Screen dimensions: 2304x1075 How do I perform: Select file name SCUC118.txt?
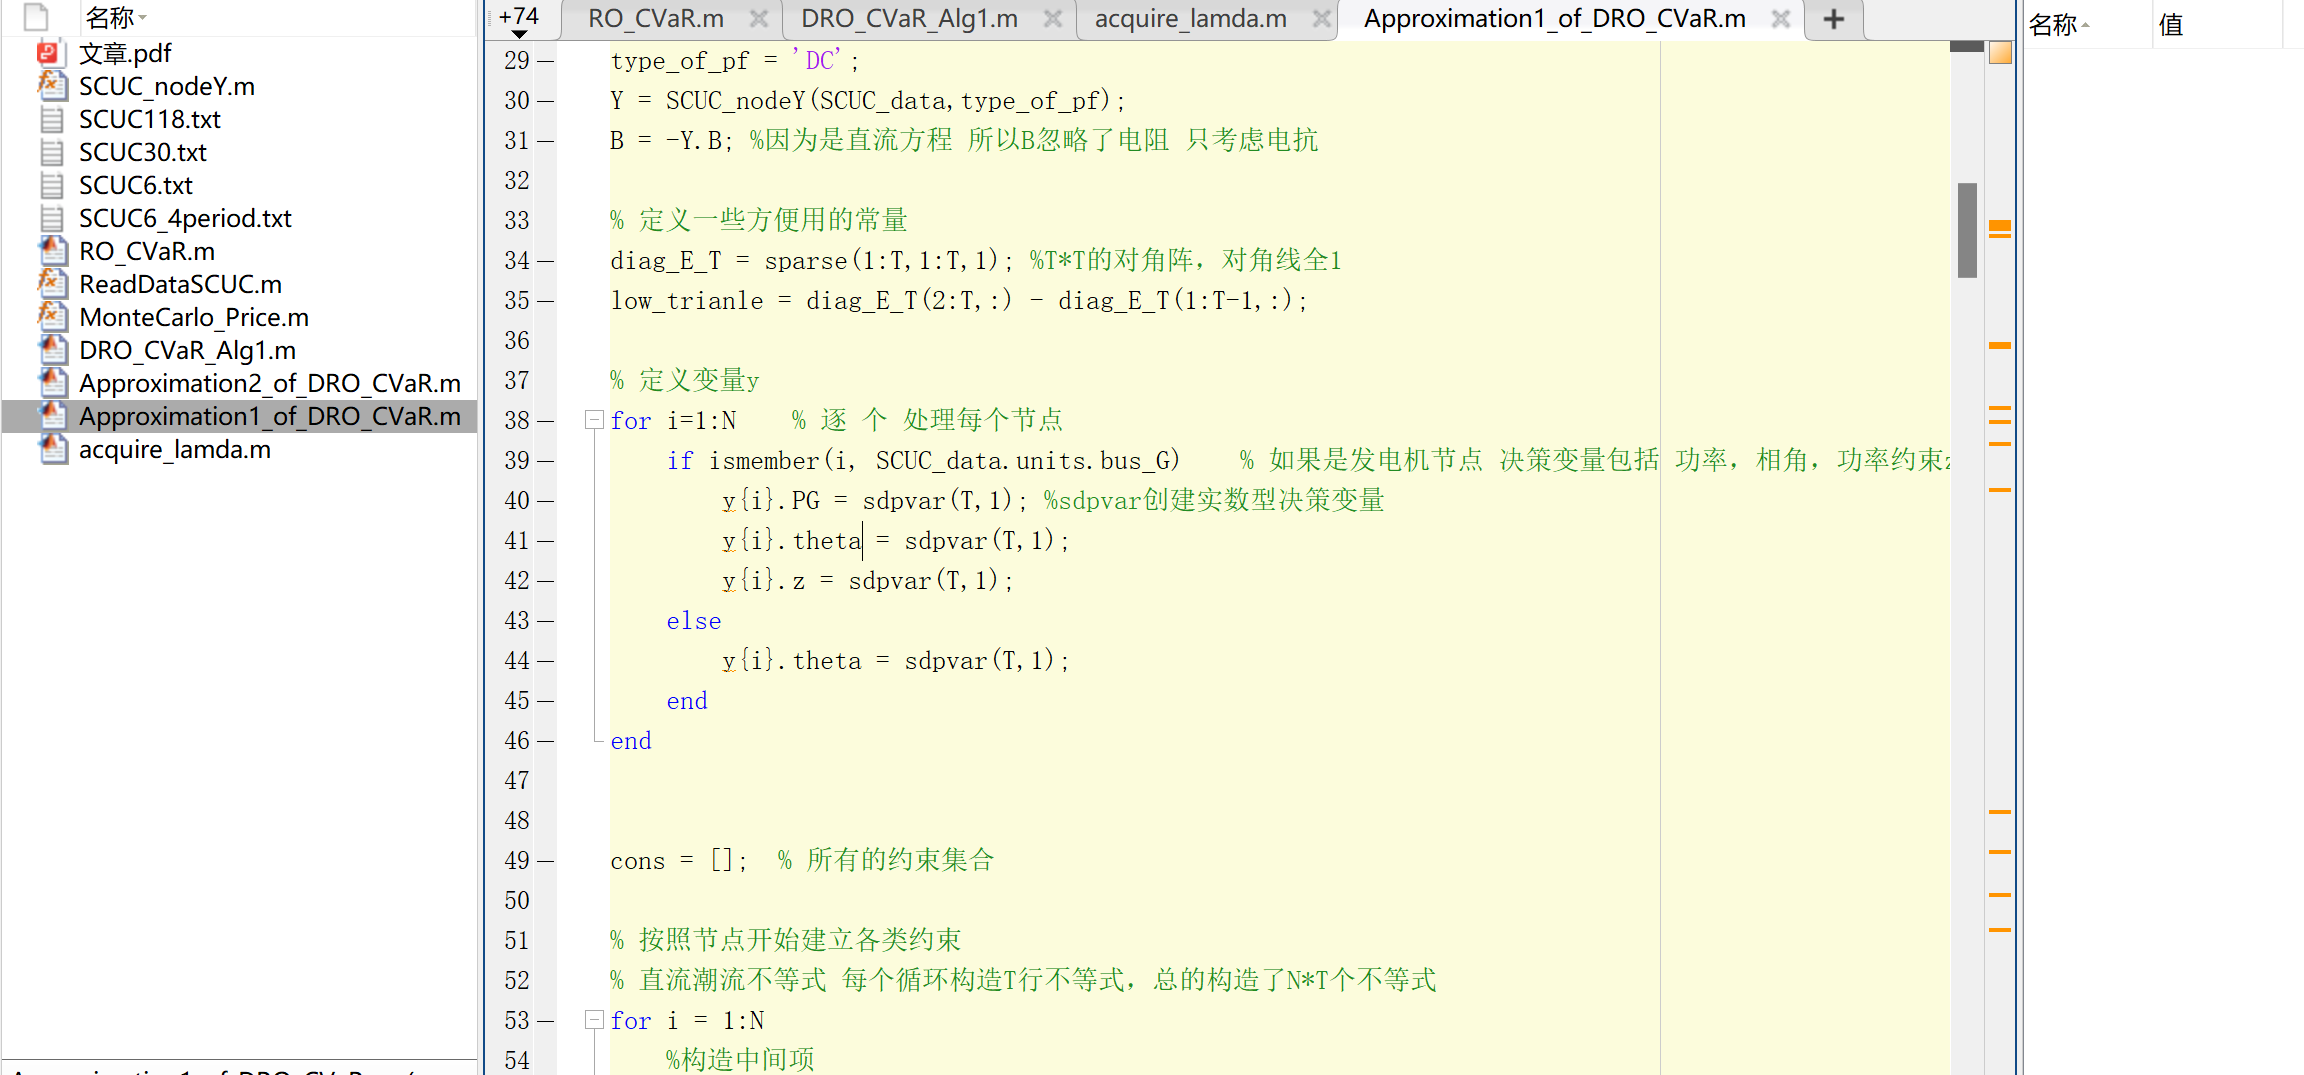150,119
